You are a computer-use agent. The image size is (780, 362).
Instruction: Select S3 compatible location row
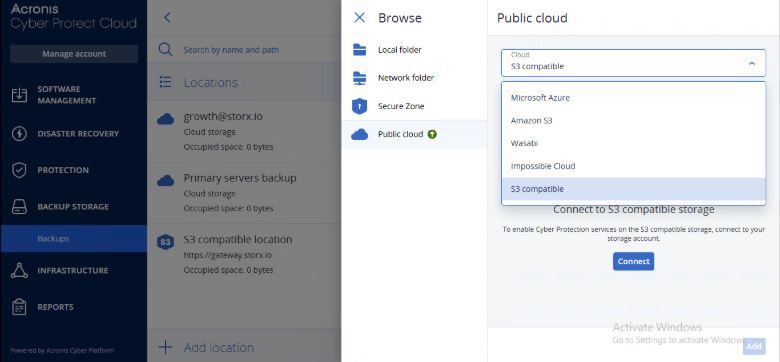[244, 254]
